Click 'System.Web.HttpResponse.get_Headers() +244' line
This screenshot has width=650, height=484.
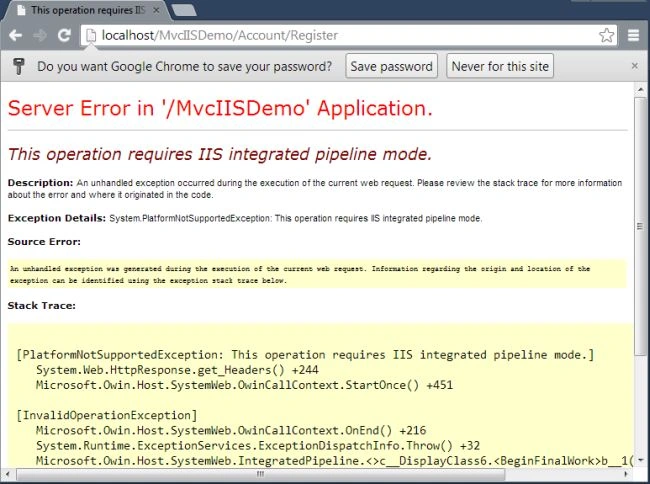click(177, 370)
